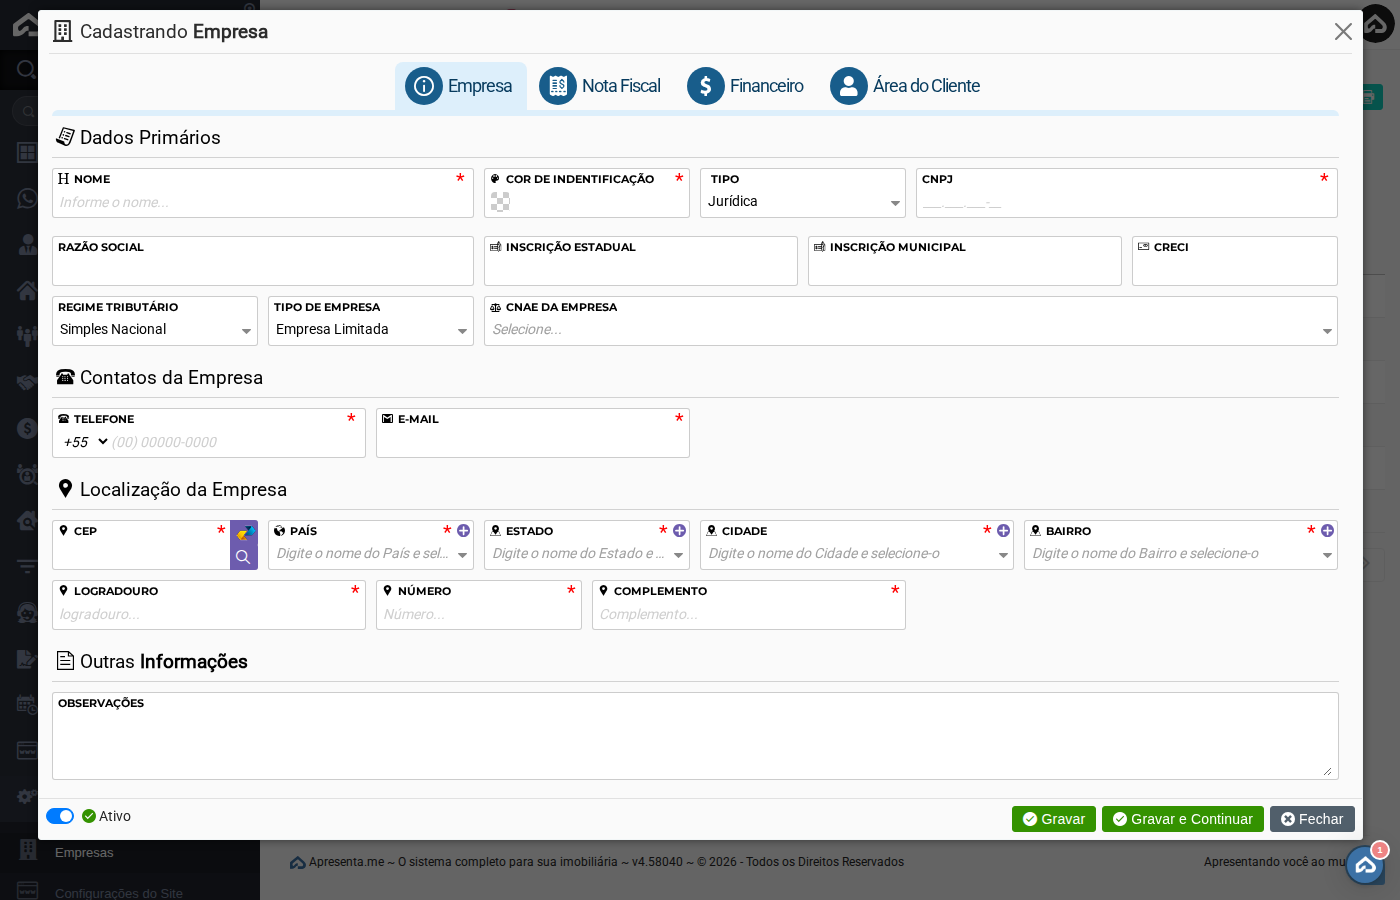Screen dimensions: 1400x900
Task: Click the colorful CEP lookup icon
Action: 244,533
